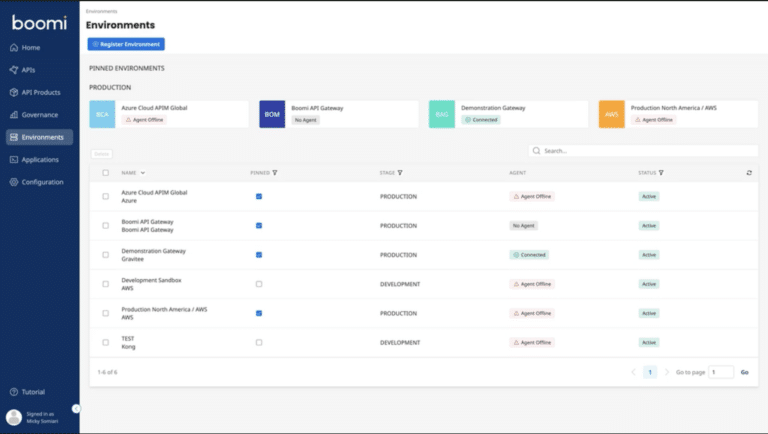
Task: Go to Applications in sidebar
Action: click(40, 160)
